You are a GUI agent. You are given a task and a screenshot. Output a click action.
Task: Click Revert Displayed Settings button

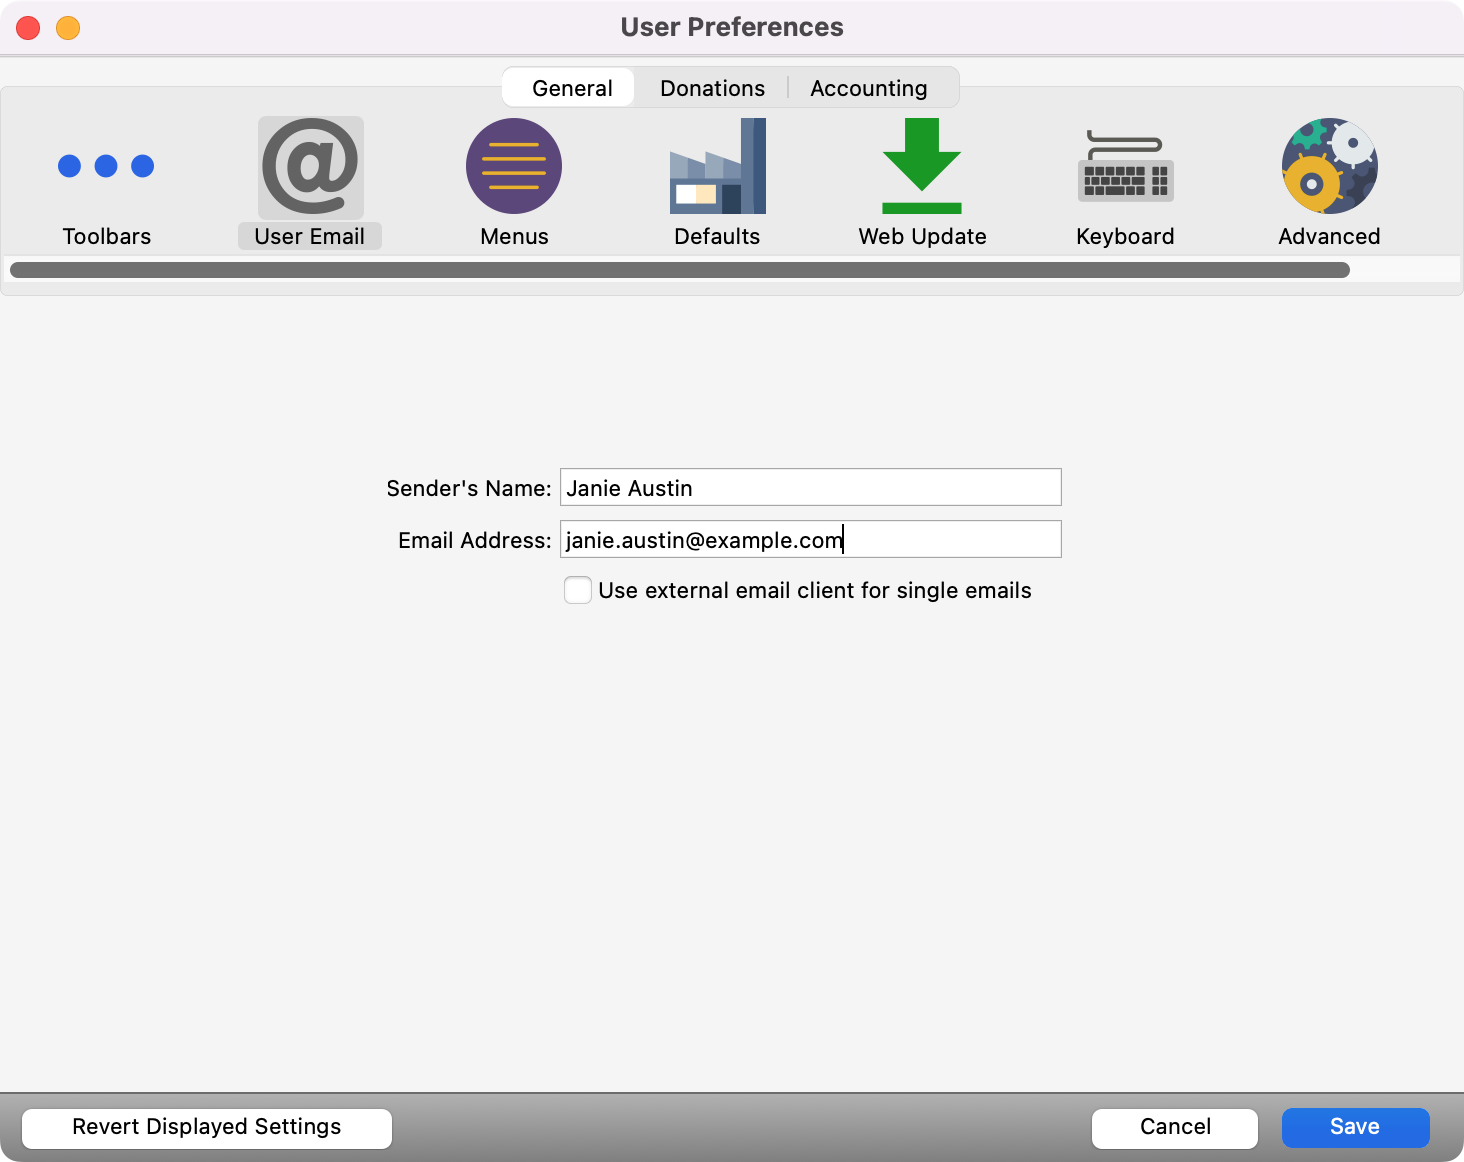coord(207,1127)
